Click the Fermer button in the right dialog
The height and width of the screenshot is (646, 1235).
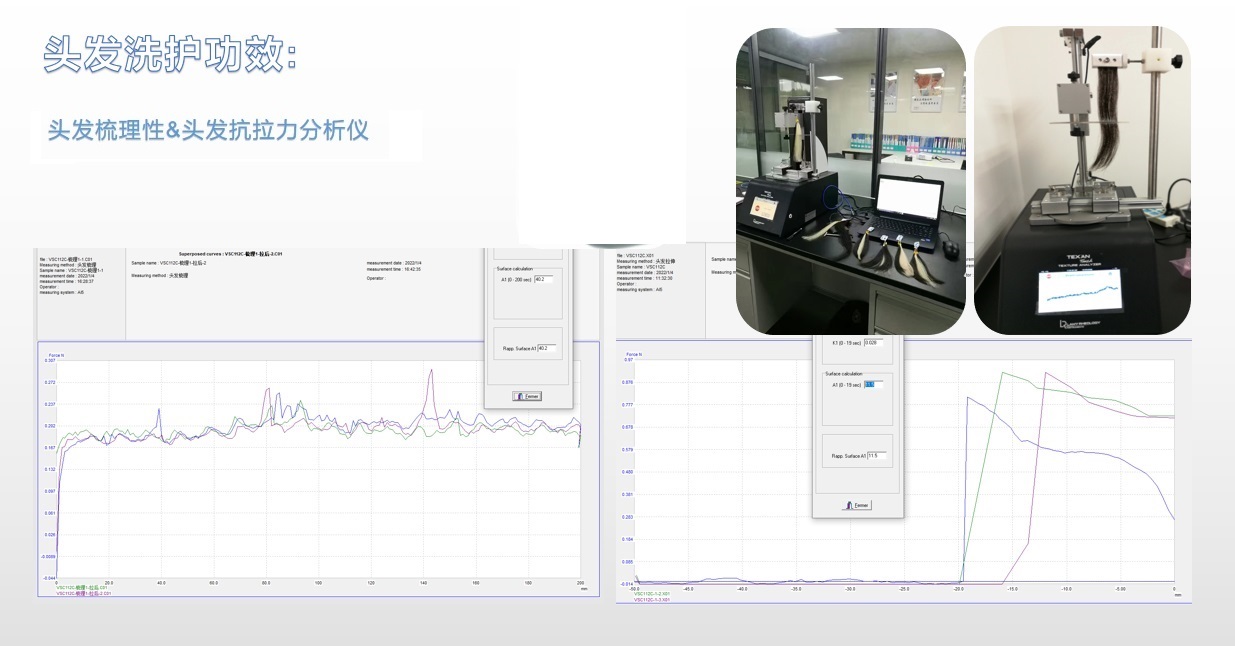click(x=857, y=506)
